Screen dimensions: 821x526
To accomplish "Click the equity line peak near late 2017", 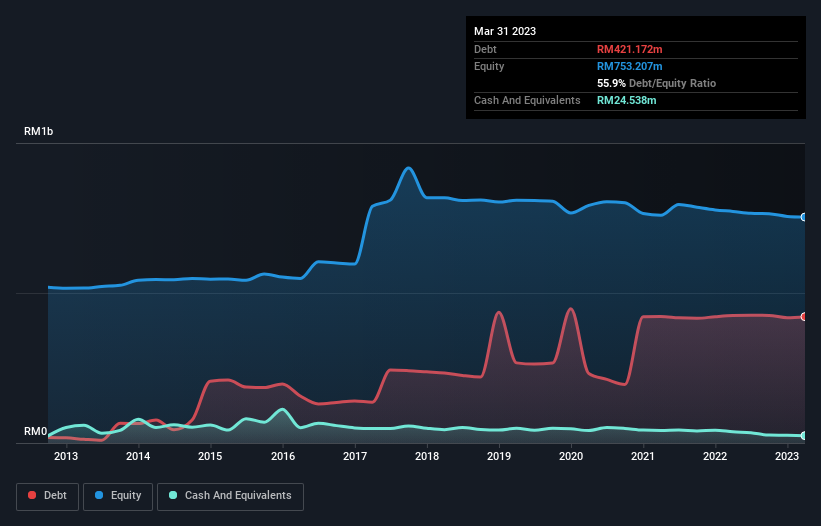I will (x=408, y=169).
